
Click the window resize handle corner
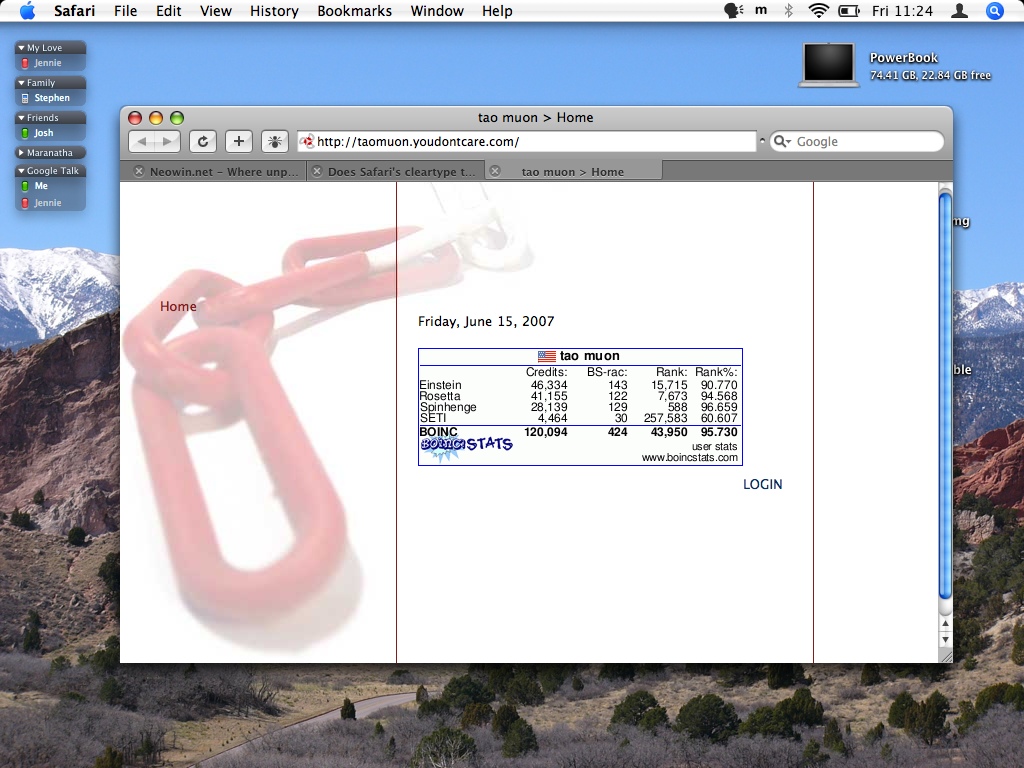coord(945,656)
